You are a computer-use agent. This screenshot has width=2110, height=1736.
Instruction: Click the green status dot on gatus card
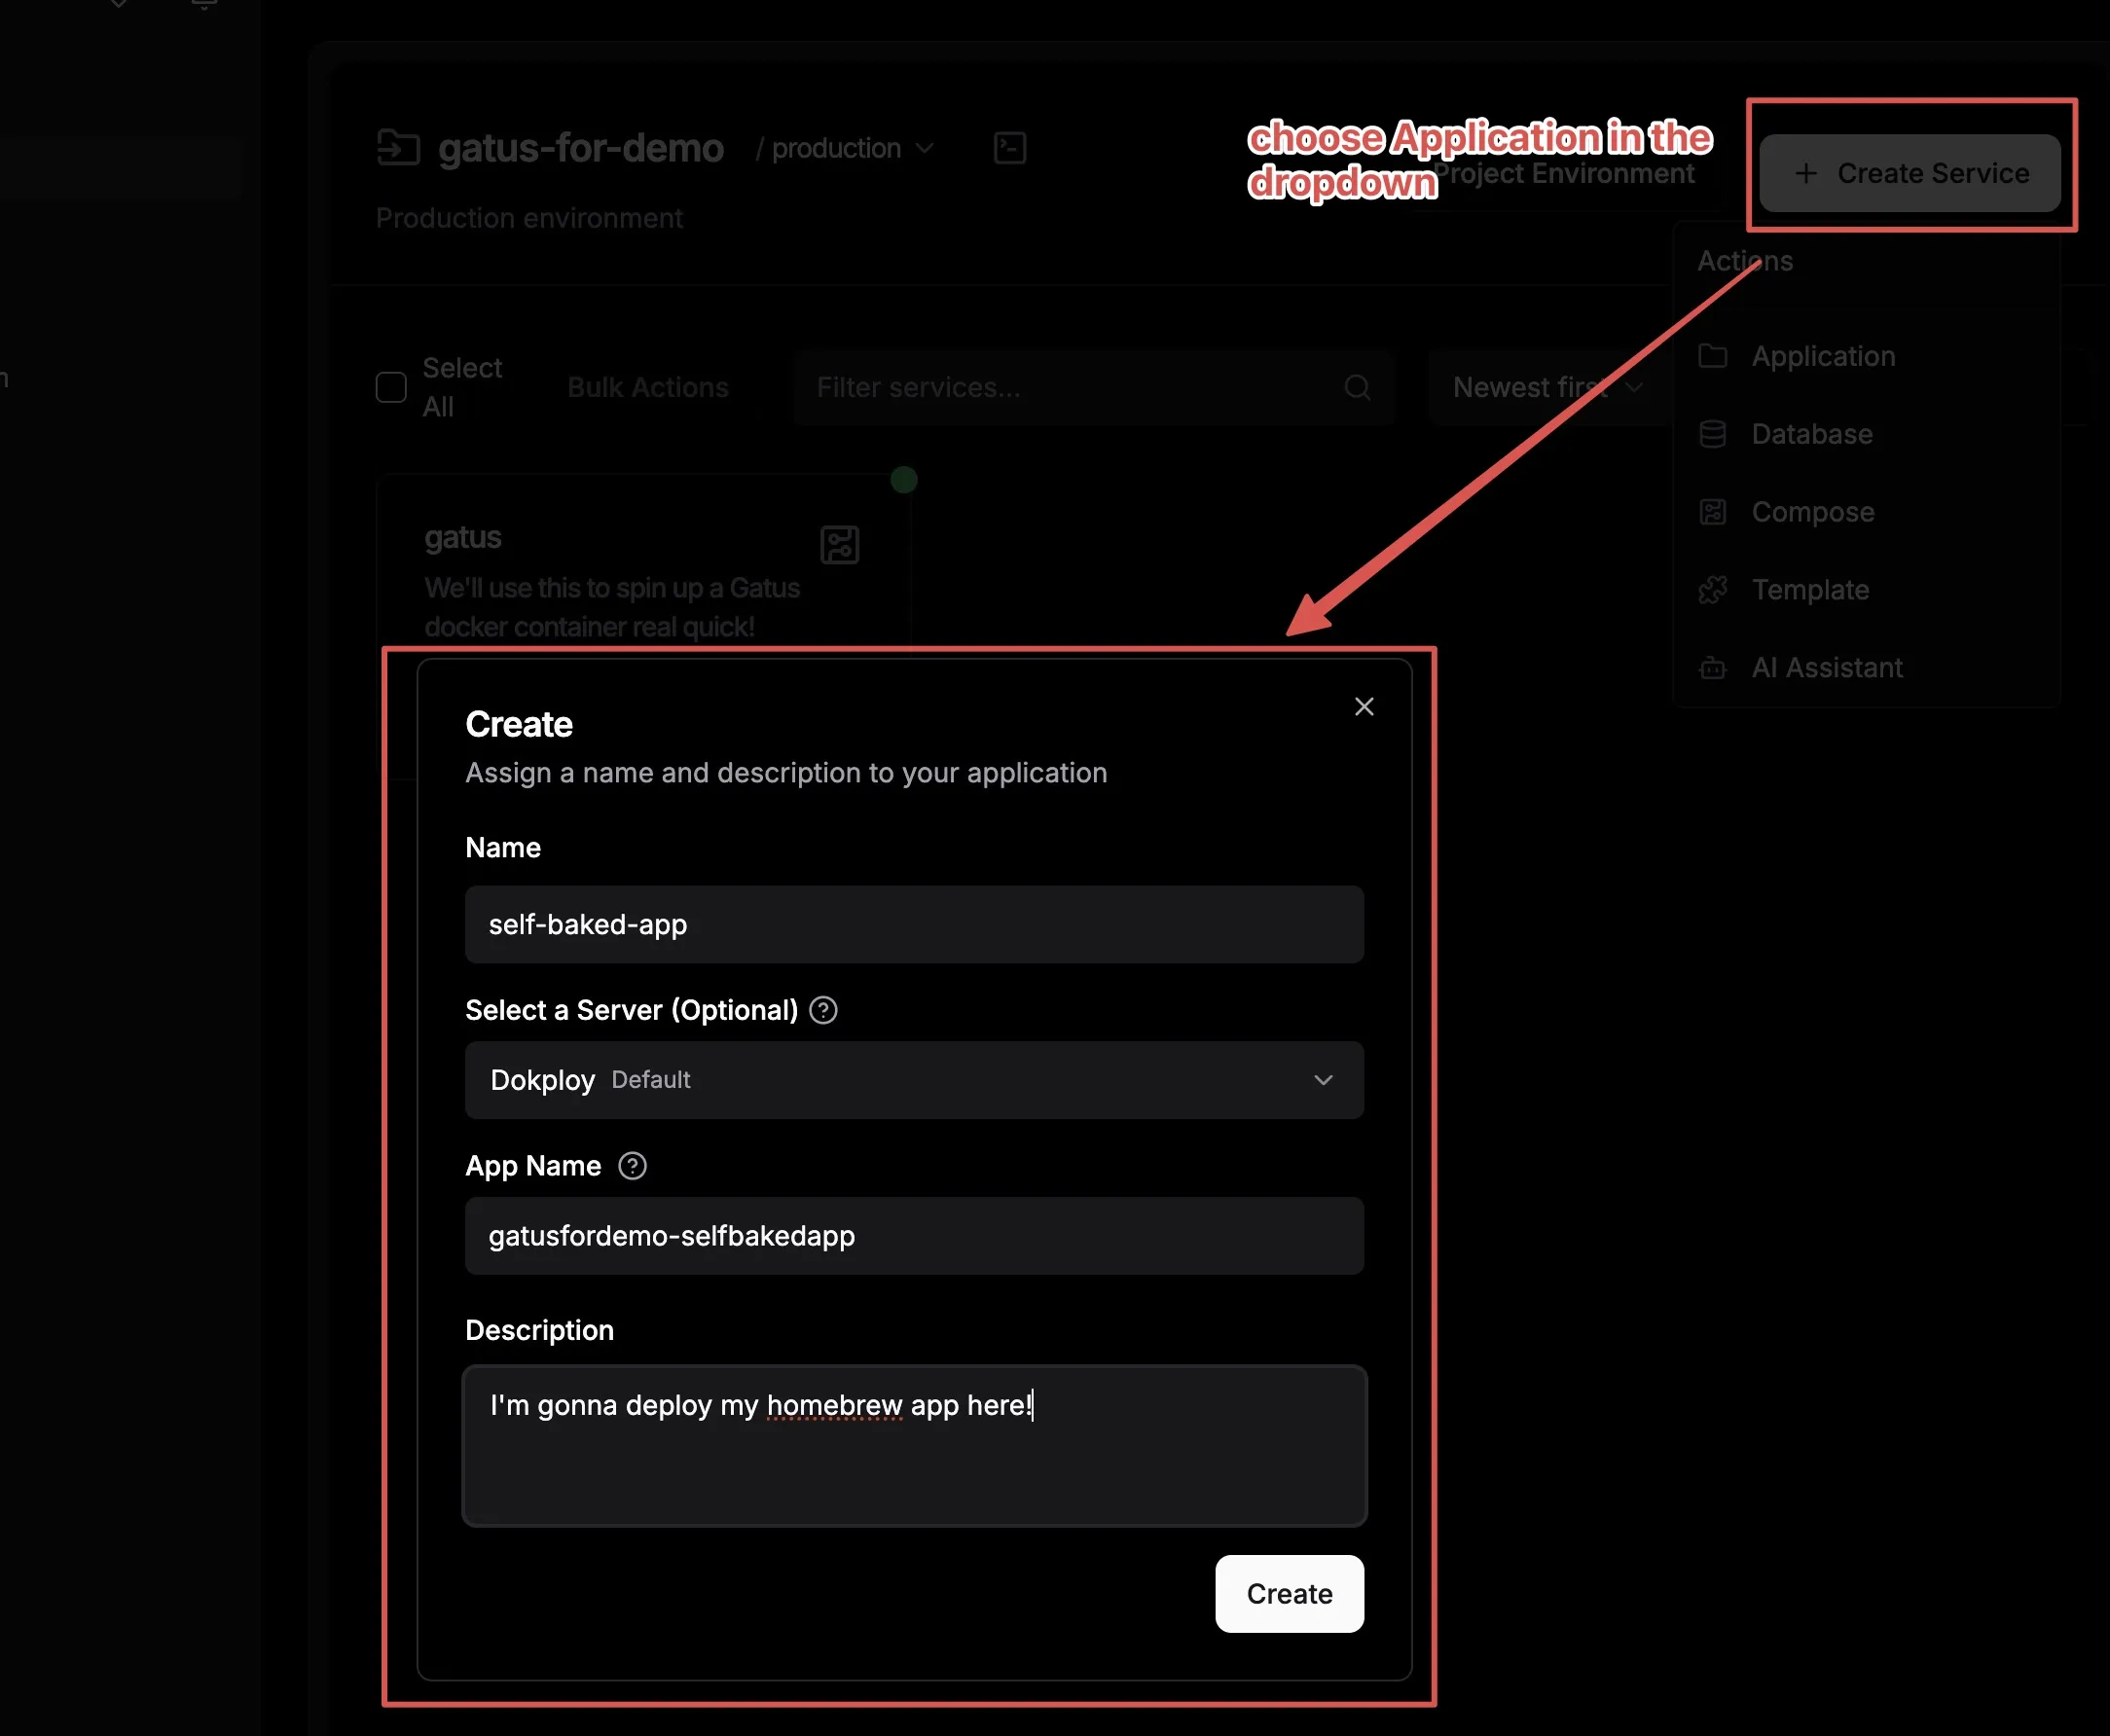(x=904, y=480)
